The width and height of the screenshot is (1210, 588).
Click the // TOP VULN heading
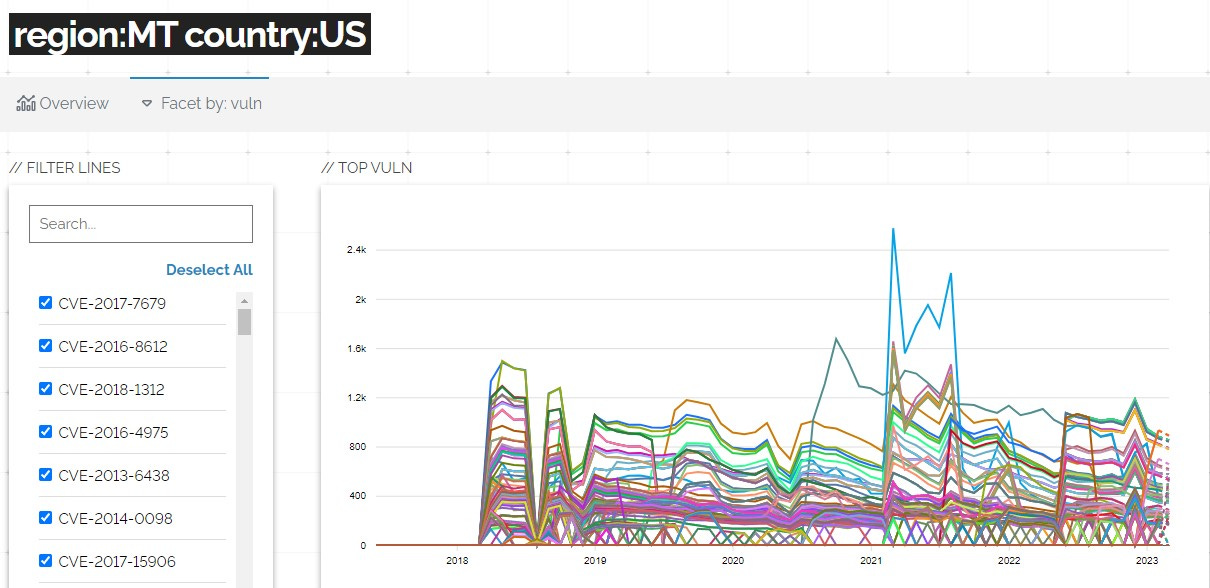[x=367, y=168]
